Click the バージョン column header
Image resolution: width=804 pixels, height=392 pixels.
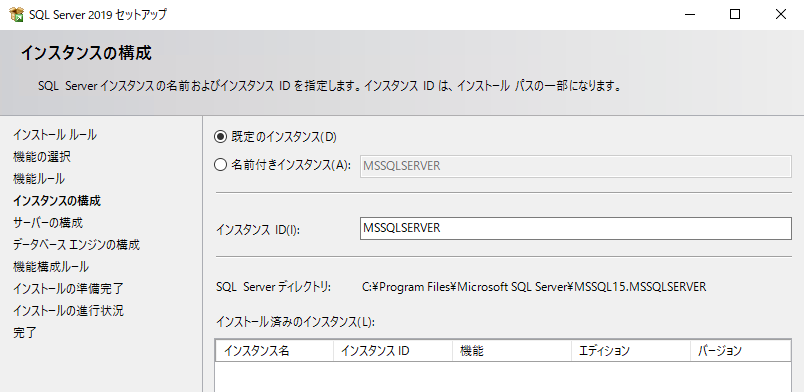tap(741, 351)
